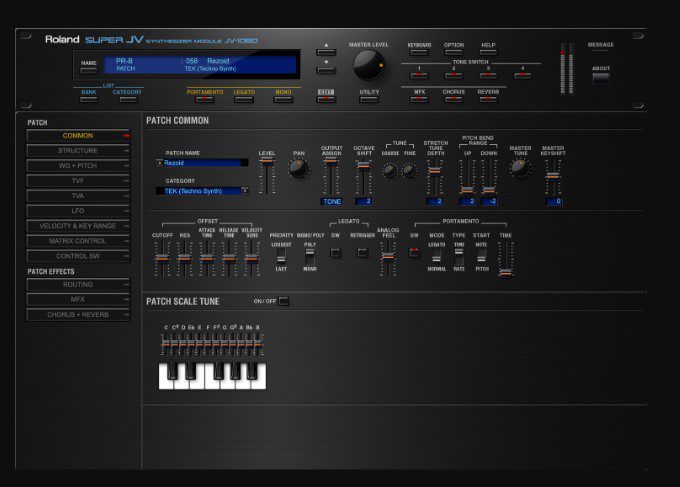Viewport: 680px width, 487px height.
Task: Open the MFX patch effects tab
Action: tap(78, 300)
